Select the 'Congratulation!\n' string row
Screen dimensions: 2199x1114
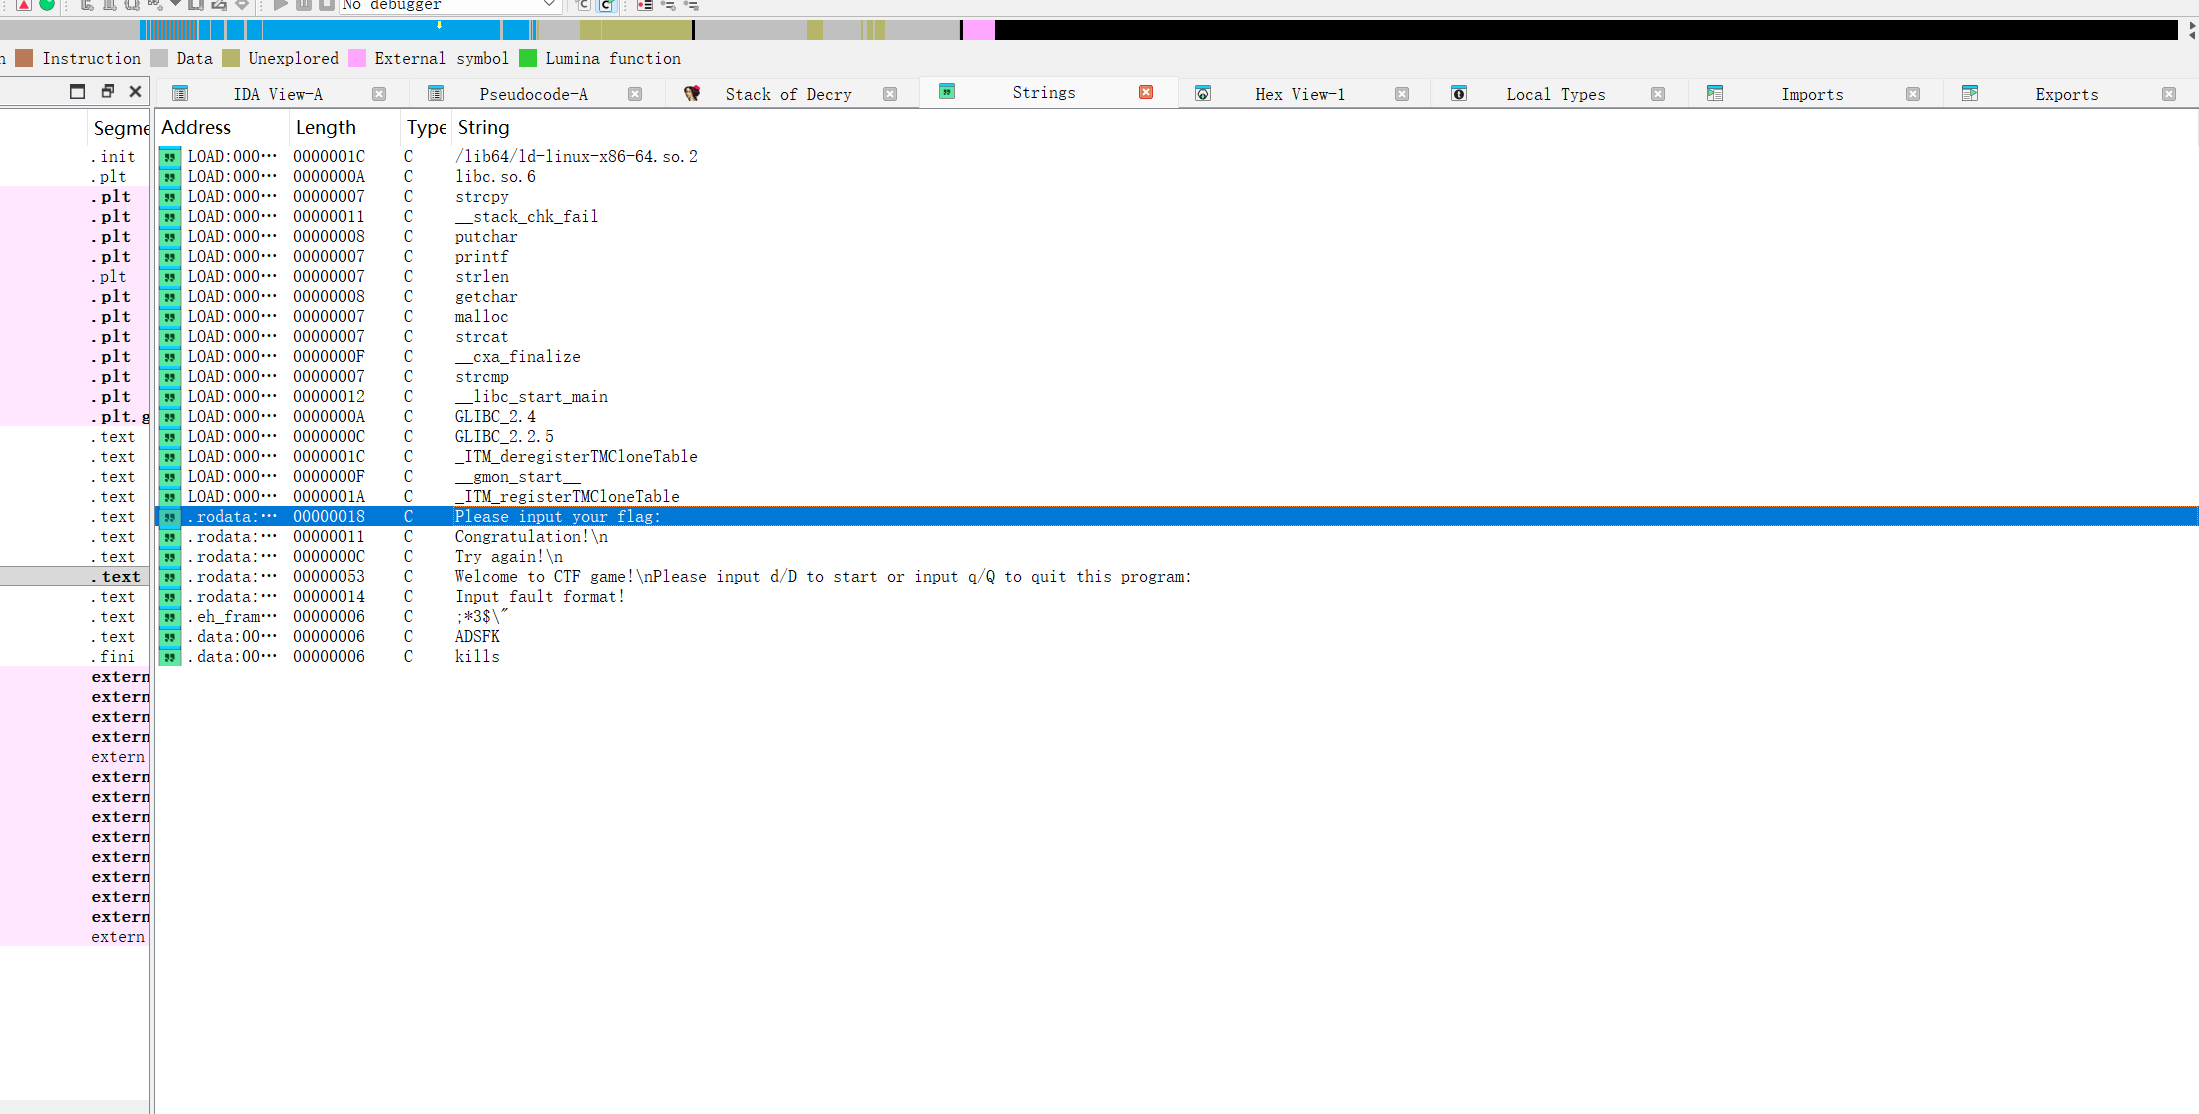coord(531,537)
